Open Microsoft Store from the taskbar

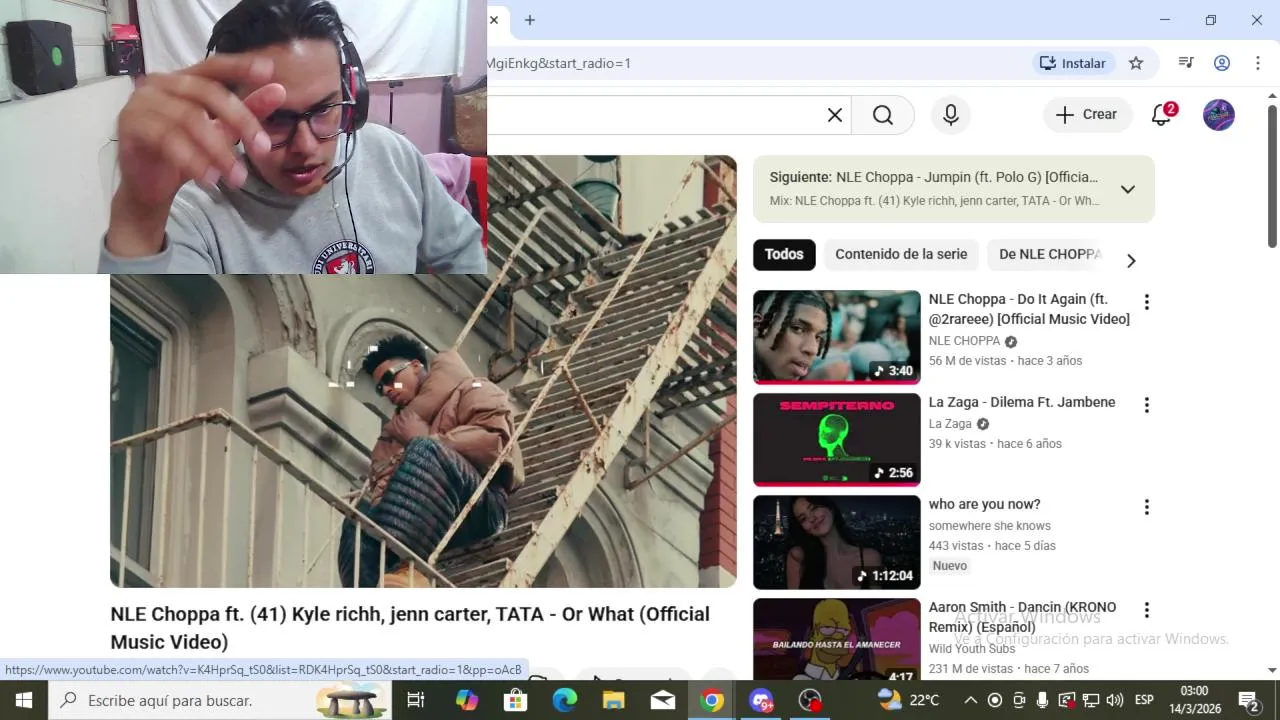point(516,700)
